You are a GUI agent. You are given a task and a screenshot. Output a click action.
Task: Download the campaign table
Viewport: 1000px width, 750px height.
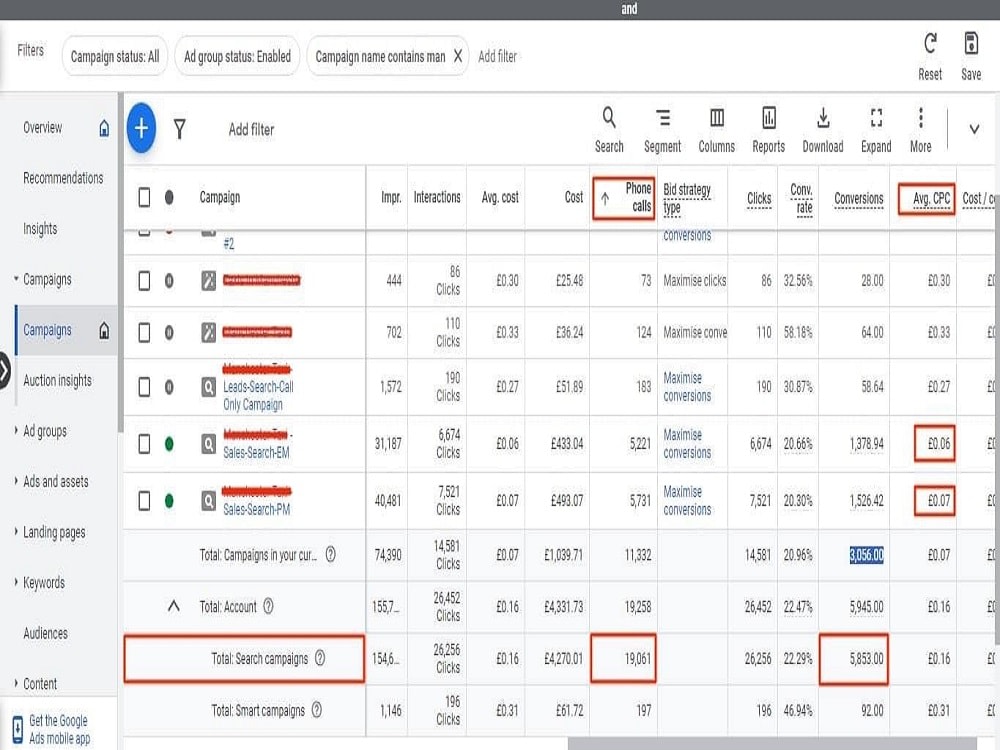tap(823, 129)
